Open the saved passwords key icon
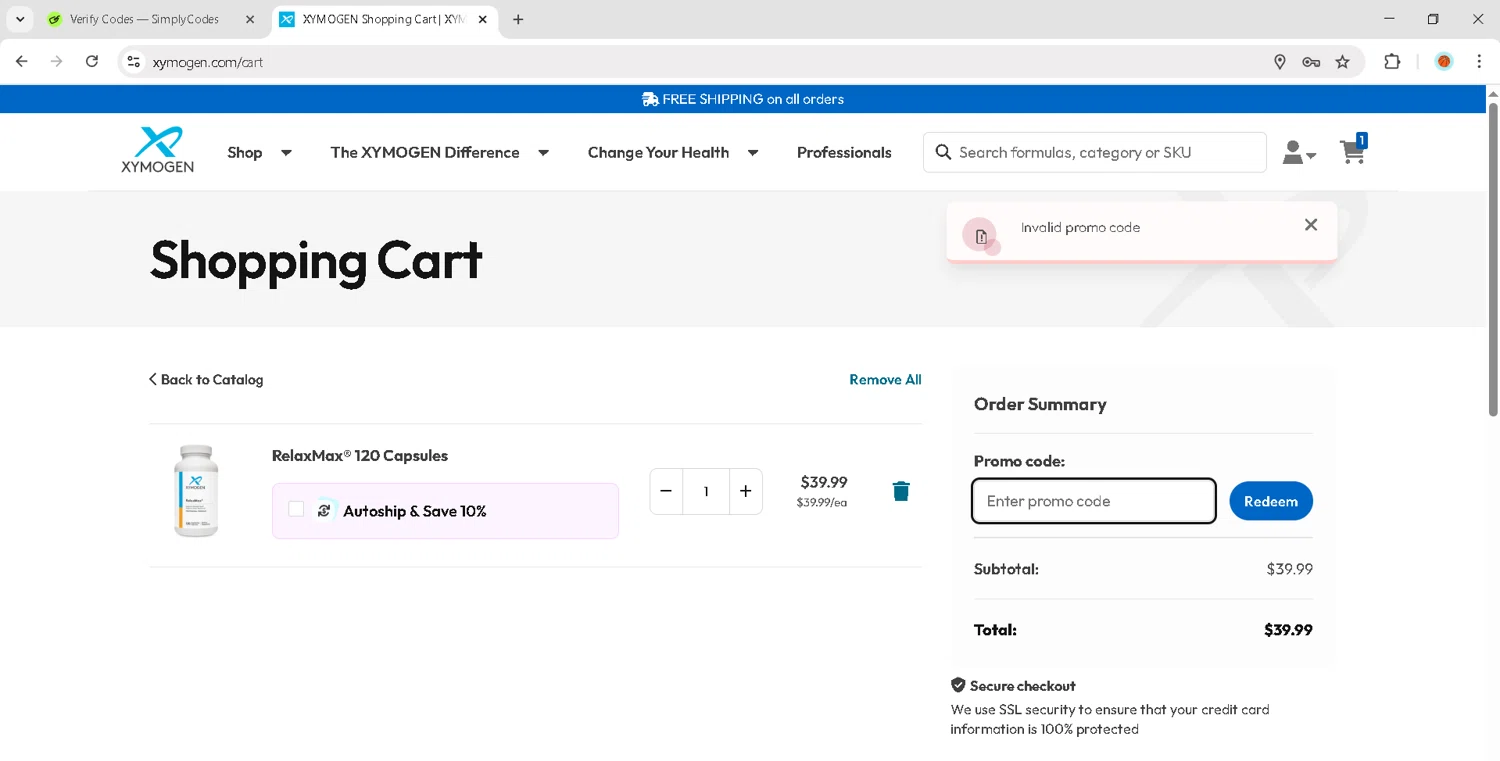 click(1311, 62)
